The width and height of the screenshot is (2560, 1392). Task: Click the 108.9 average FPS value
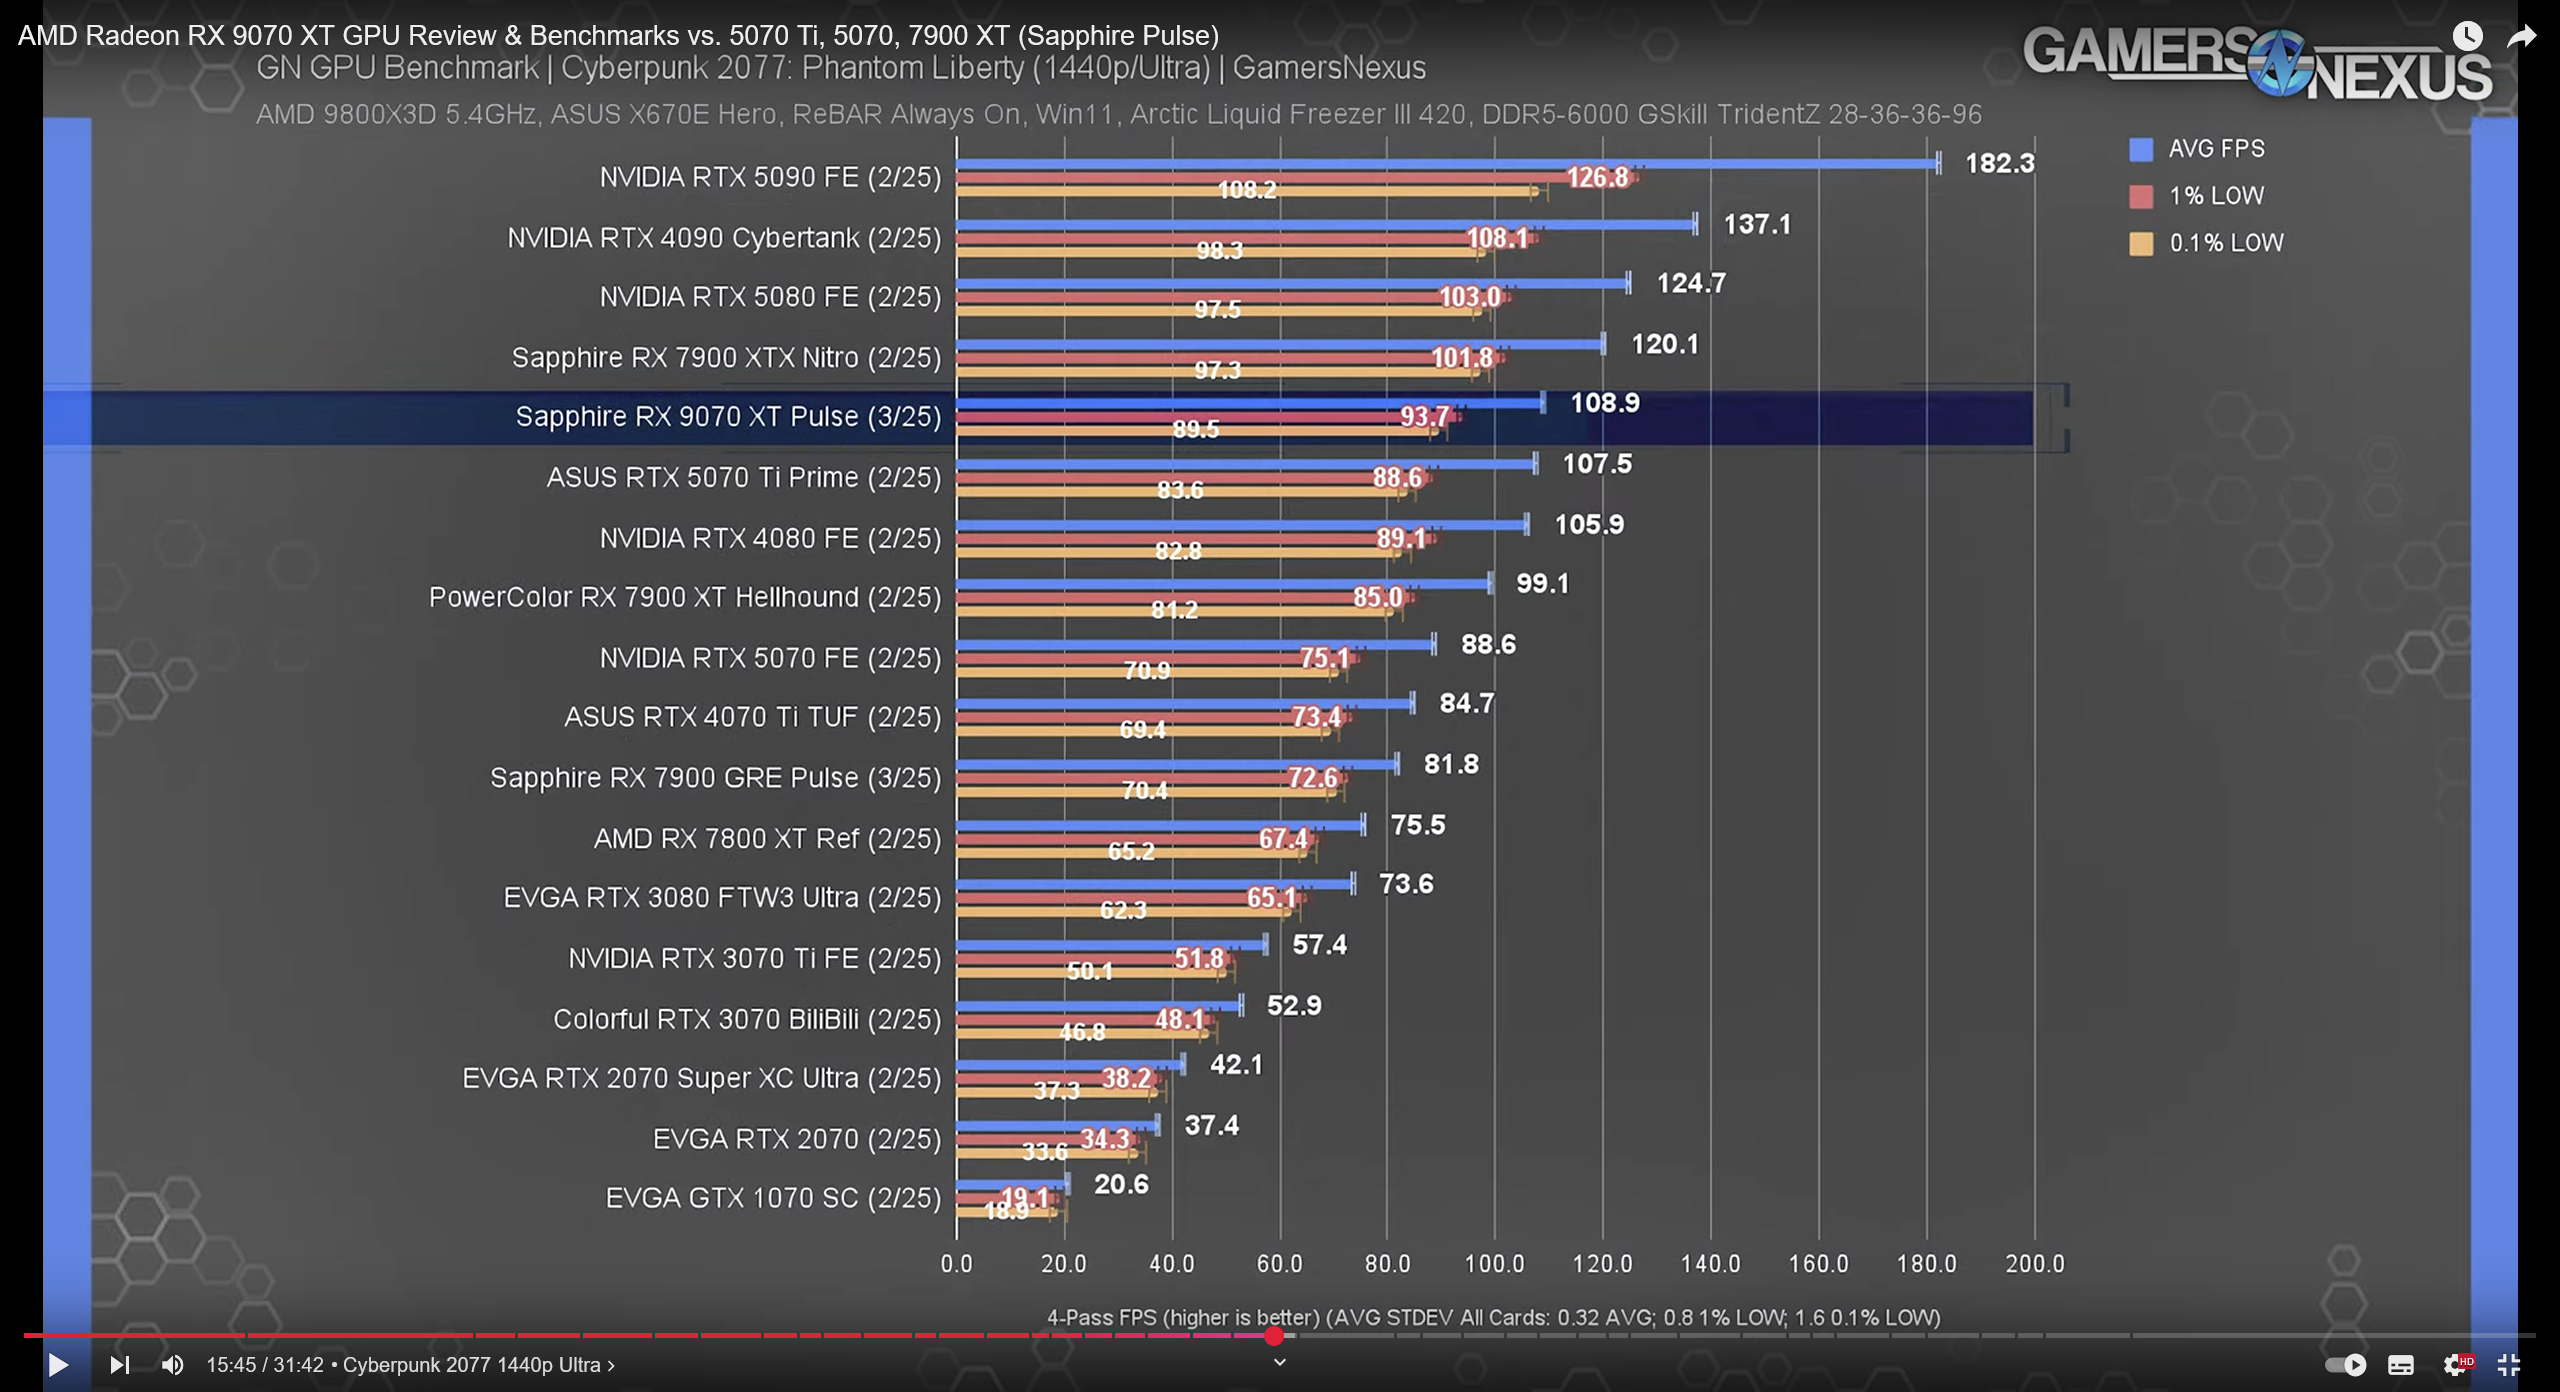[x=1605, y=403]
